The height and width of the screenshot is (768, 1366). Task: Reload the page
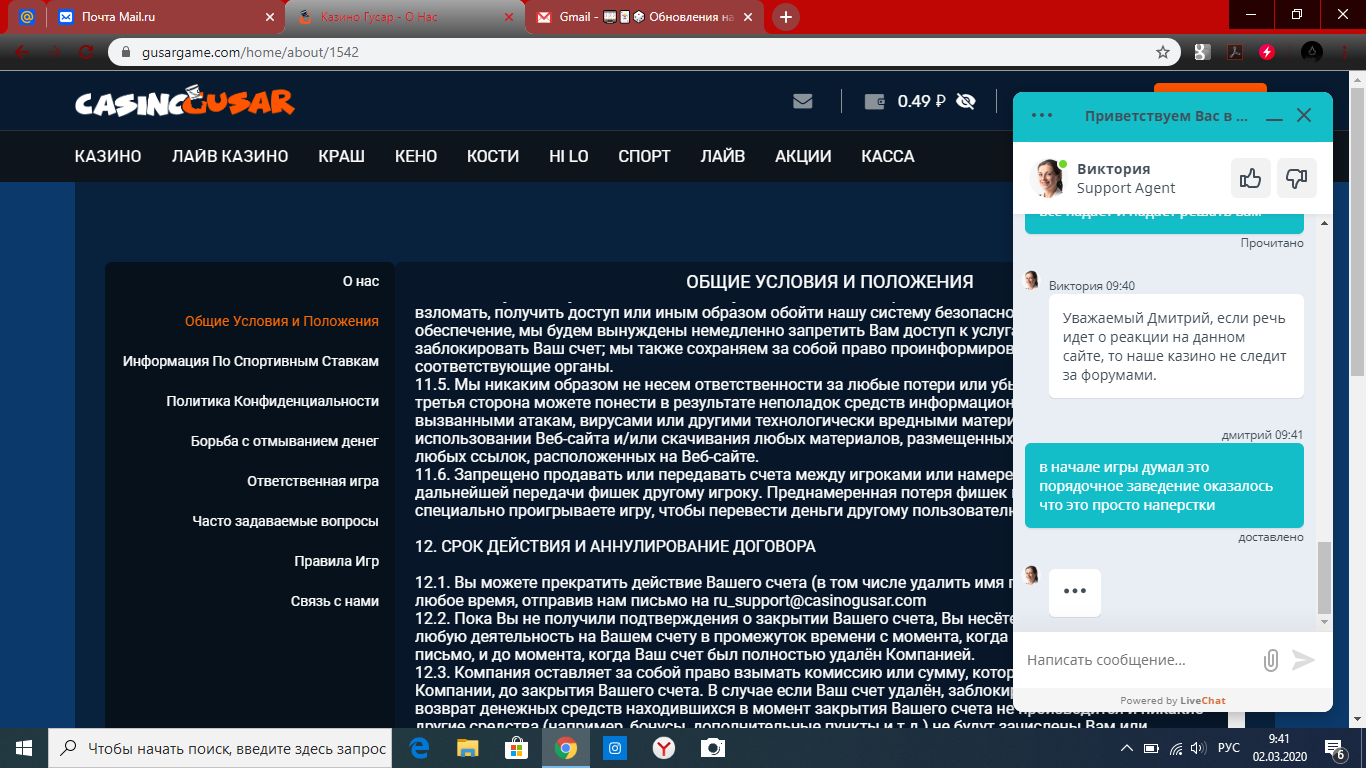(x=87, y=52)
